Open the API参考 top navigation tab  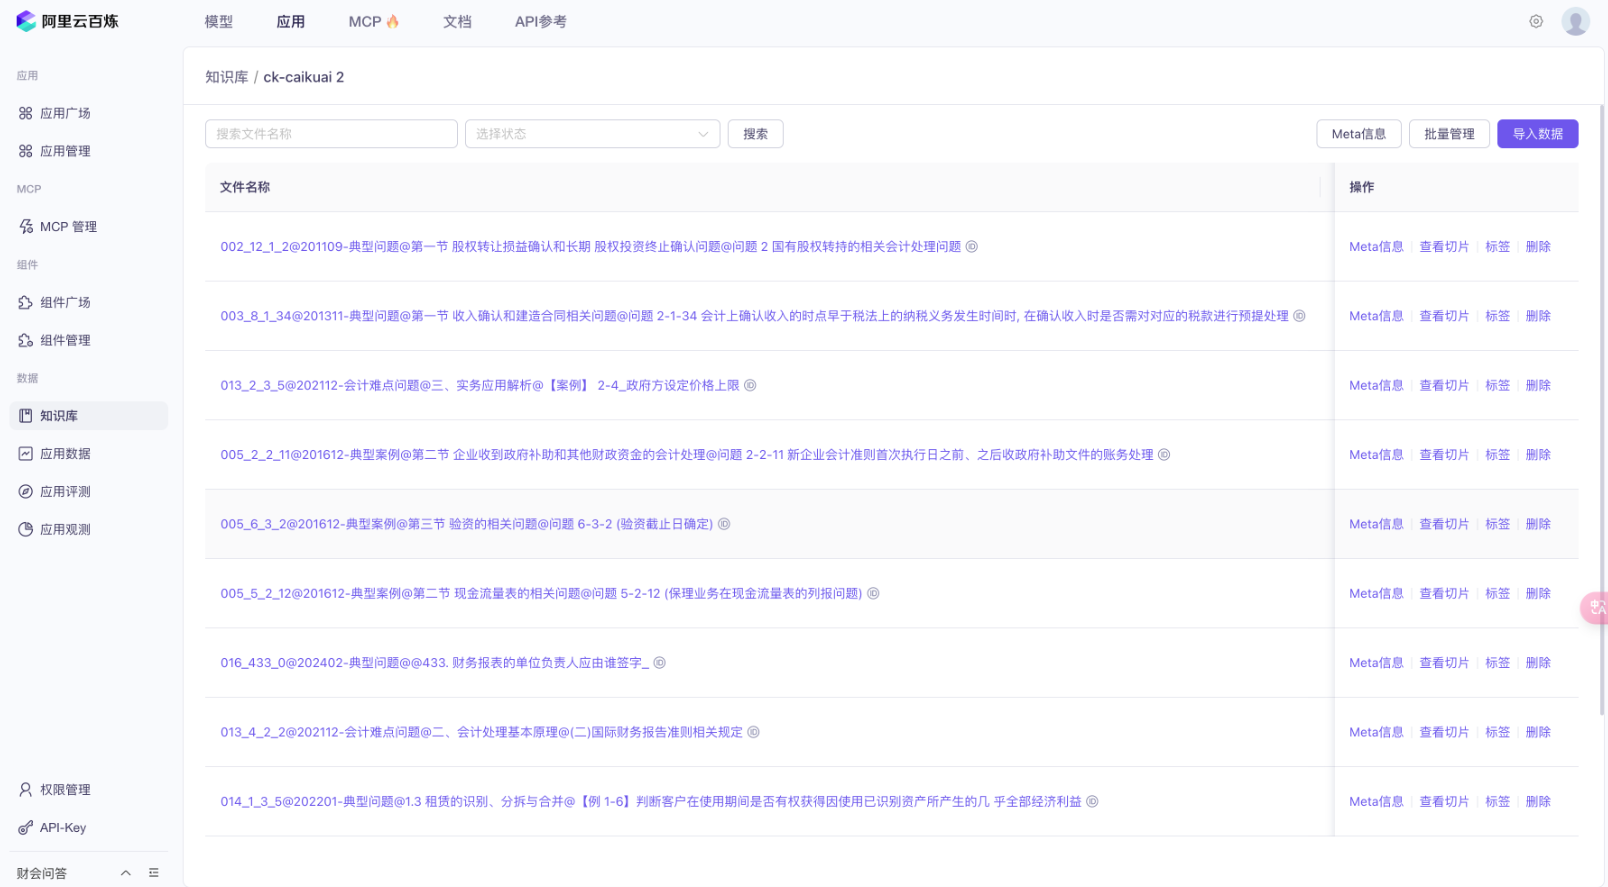(540, 22)
